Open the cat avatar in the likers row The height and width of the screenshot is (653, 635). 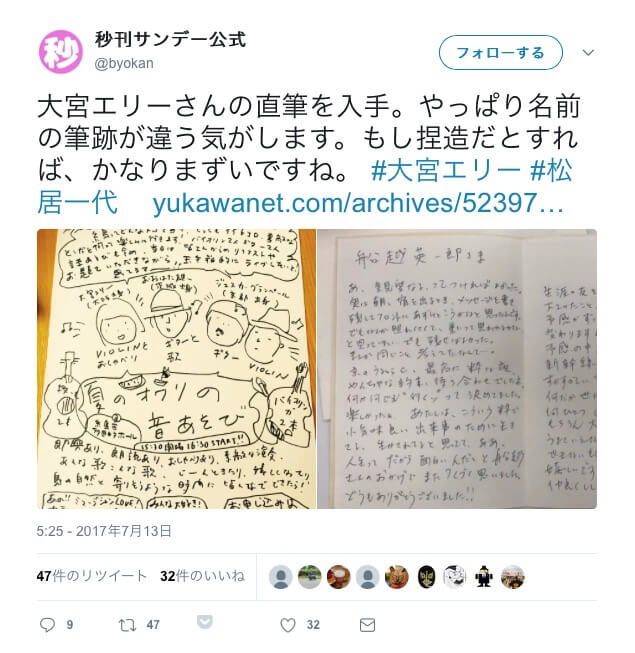click(396, 577)
